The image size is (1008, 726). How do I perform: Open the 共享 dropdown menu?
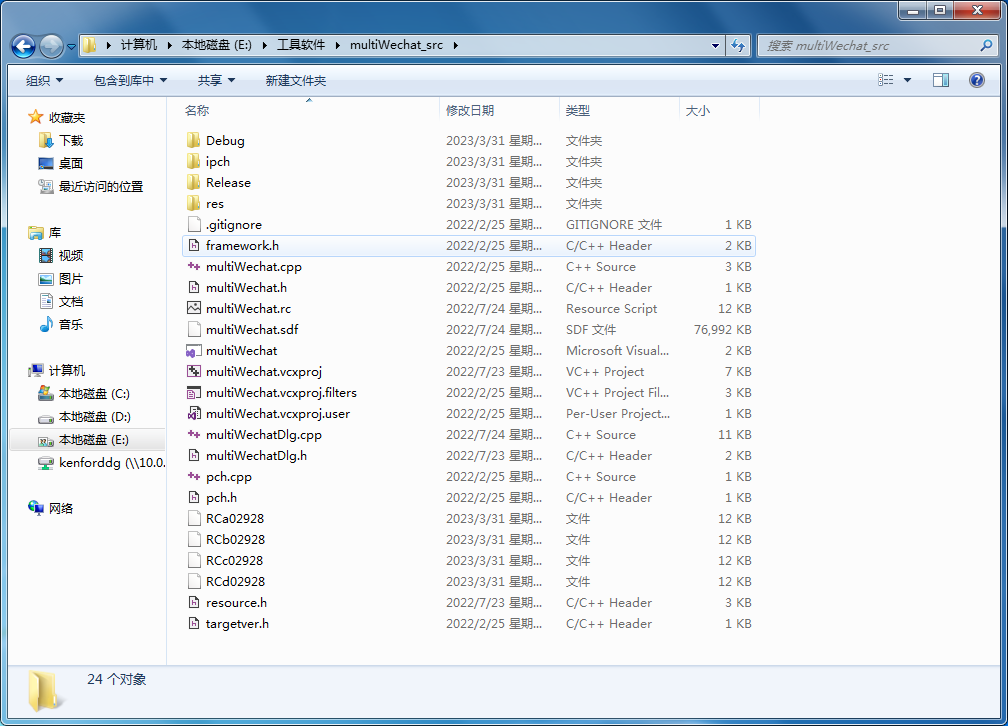(x=216, y=80)
